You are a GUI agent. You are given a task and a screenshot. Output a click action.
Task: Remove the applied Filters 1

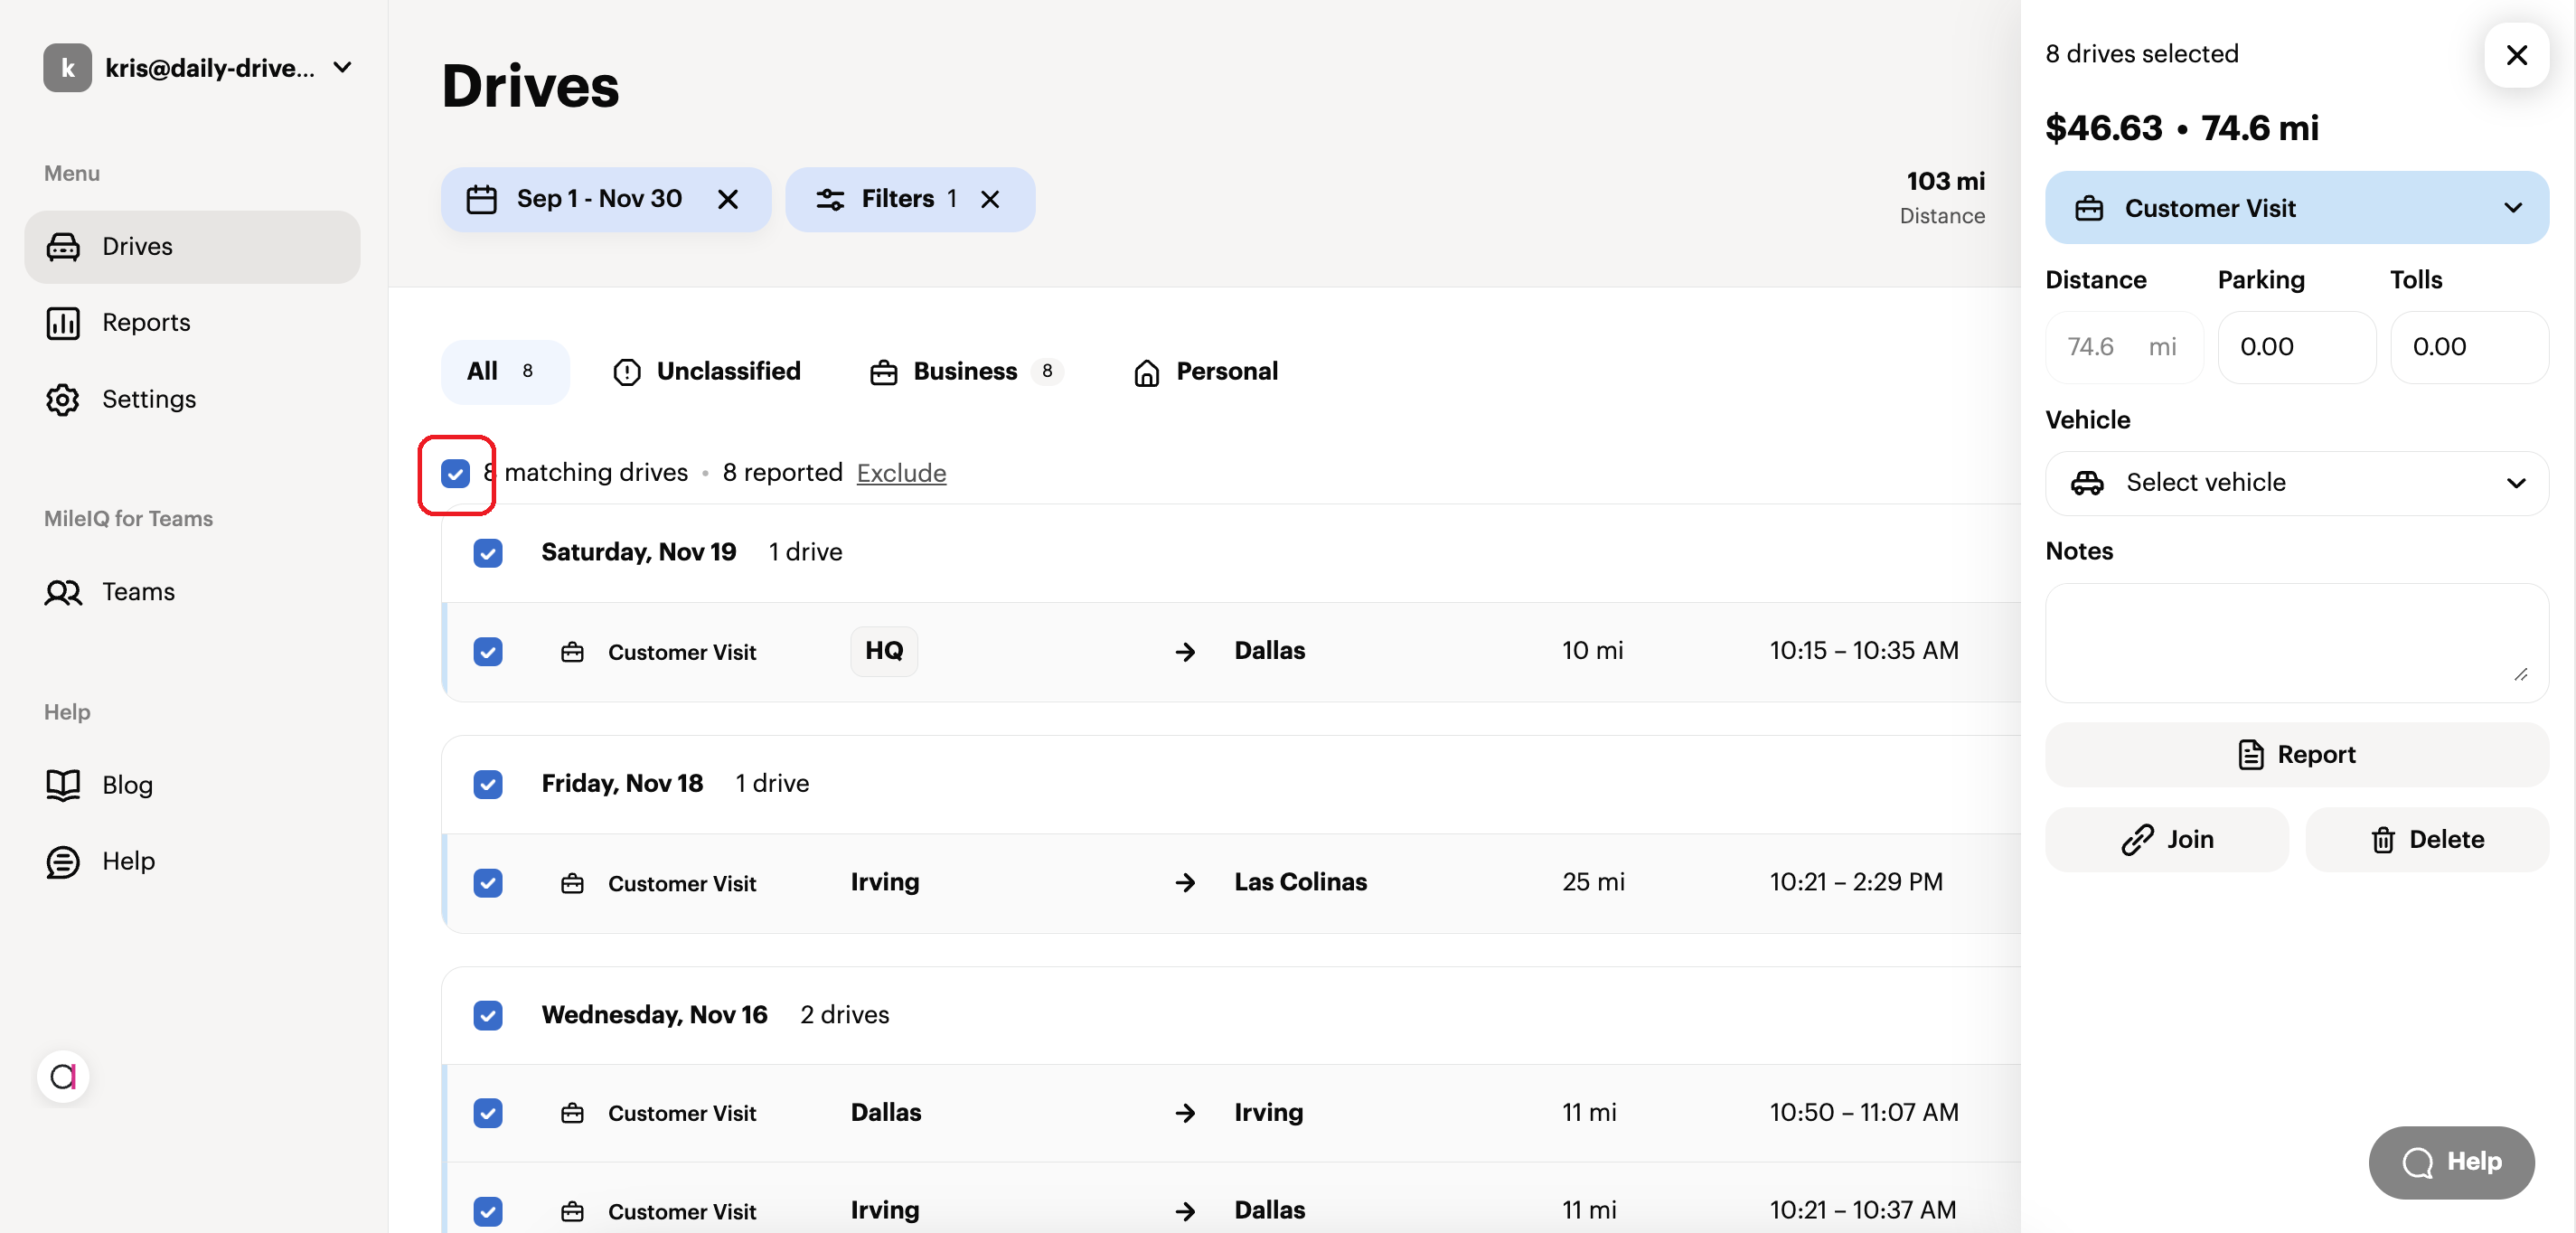[990, 199]
